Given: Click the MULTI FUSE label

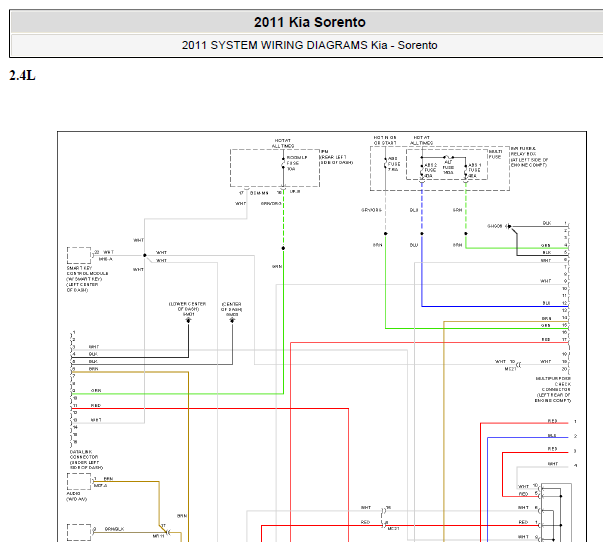Looking at the screenshot, I should (x=495, y=154).
